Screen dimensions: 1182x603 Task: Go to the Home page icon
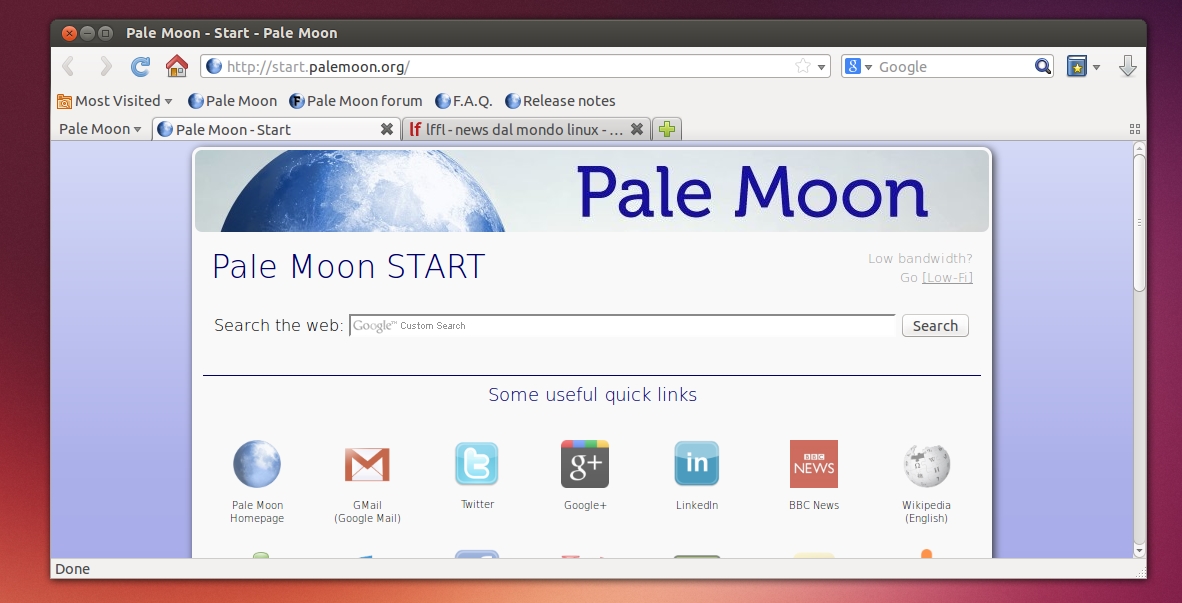pos(176,66)
